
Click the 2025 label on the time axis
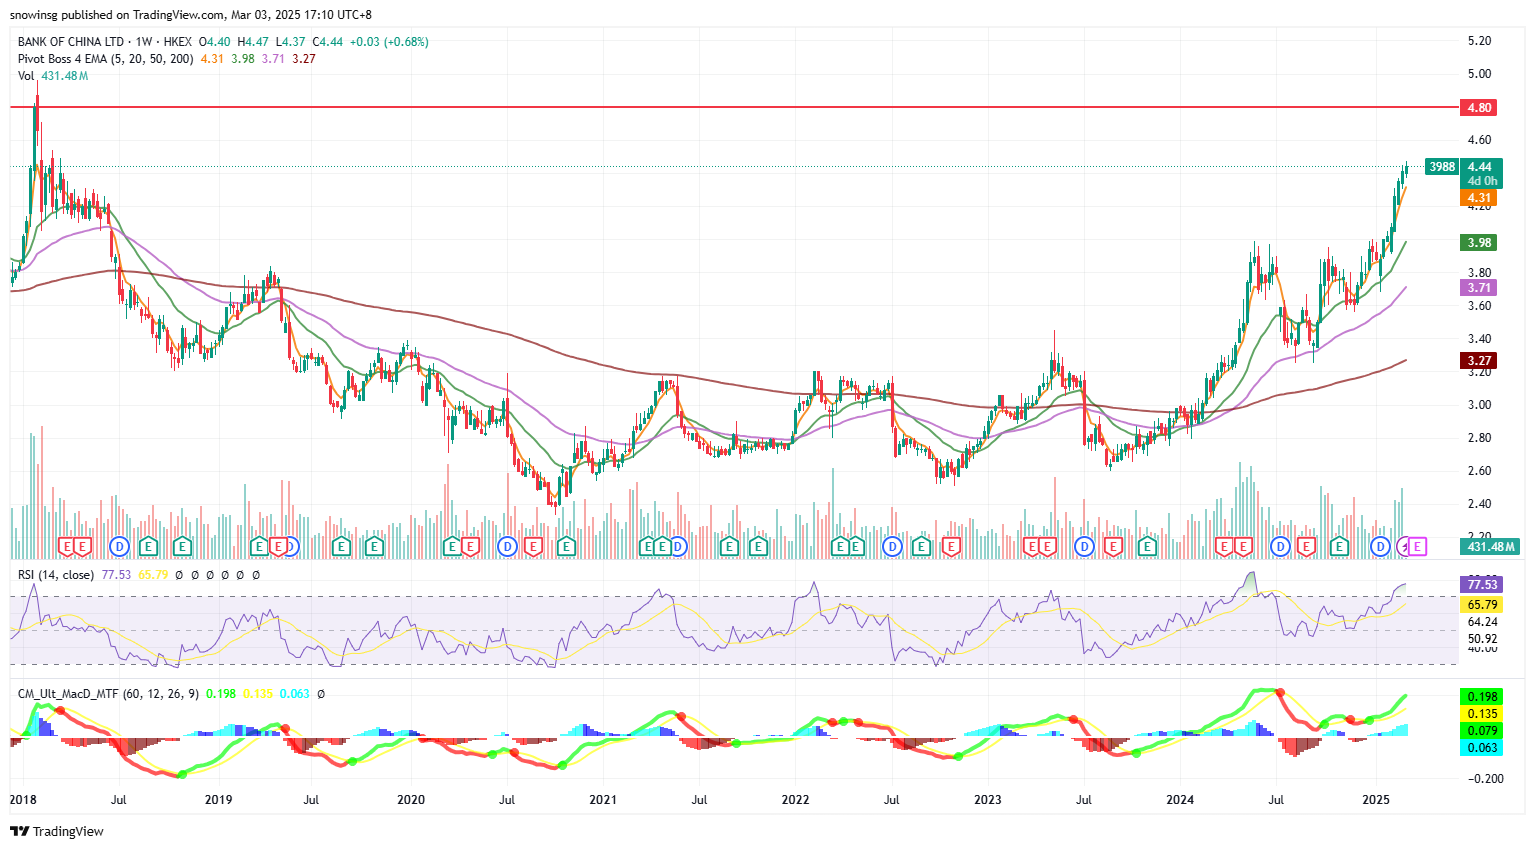click(1377, 800)
